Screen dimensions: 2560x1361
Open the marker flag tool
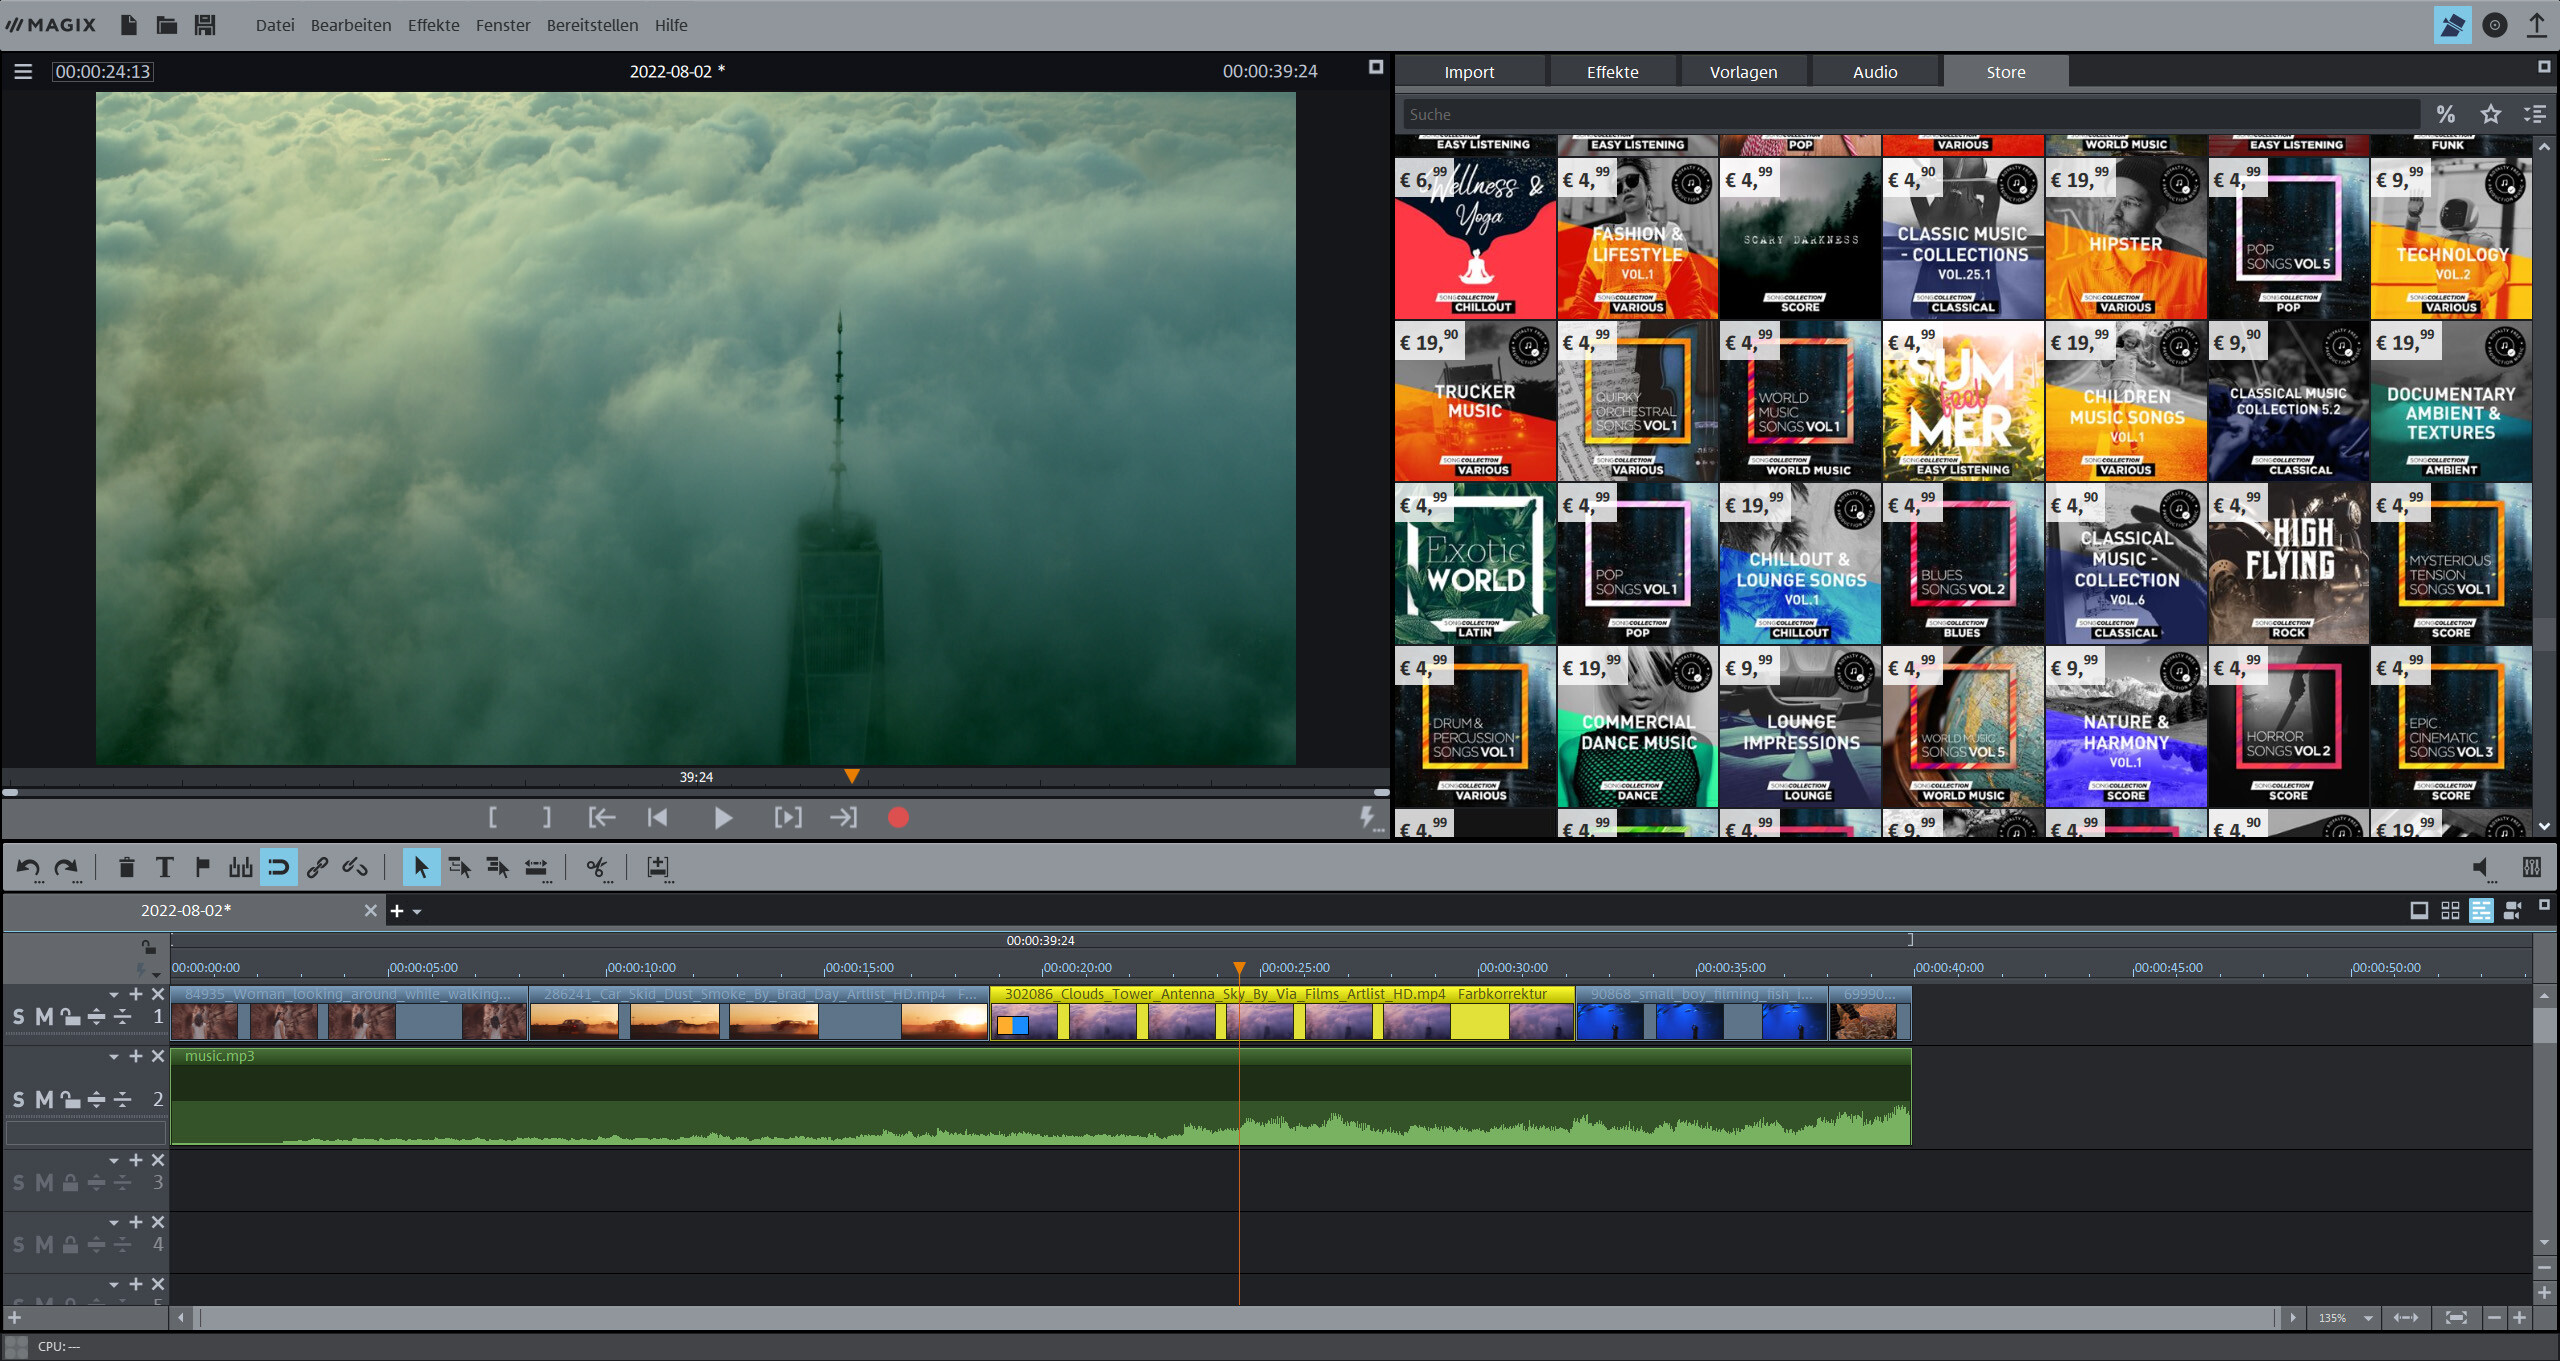click(202, 867)
